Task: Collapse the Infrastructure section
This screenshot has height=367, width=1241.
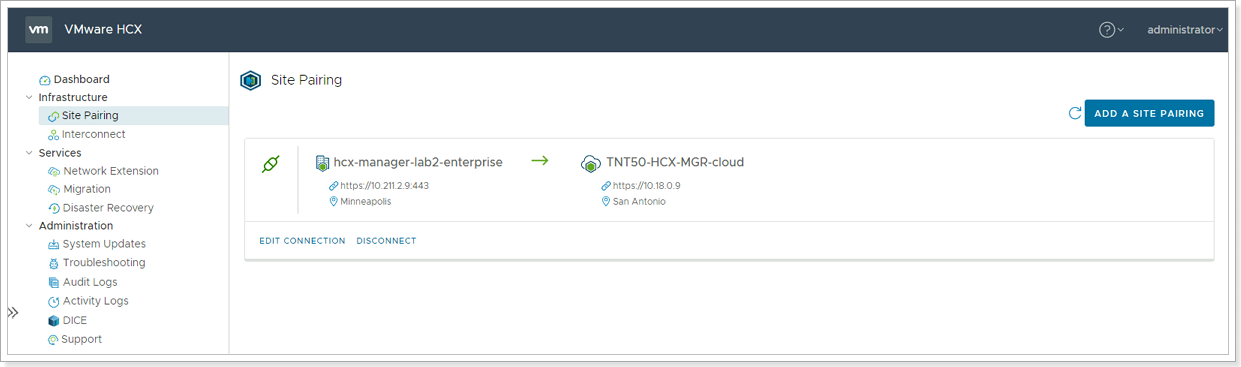Action: click(29, 97)
